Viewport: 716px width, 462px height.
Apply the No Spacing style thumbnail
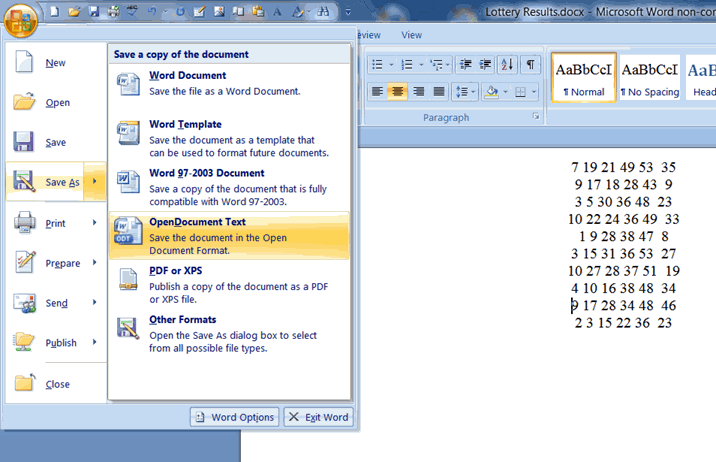pos(650,77)
